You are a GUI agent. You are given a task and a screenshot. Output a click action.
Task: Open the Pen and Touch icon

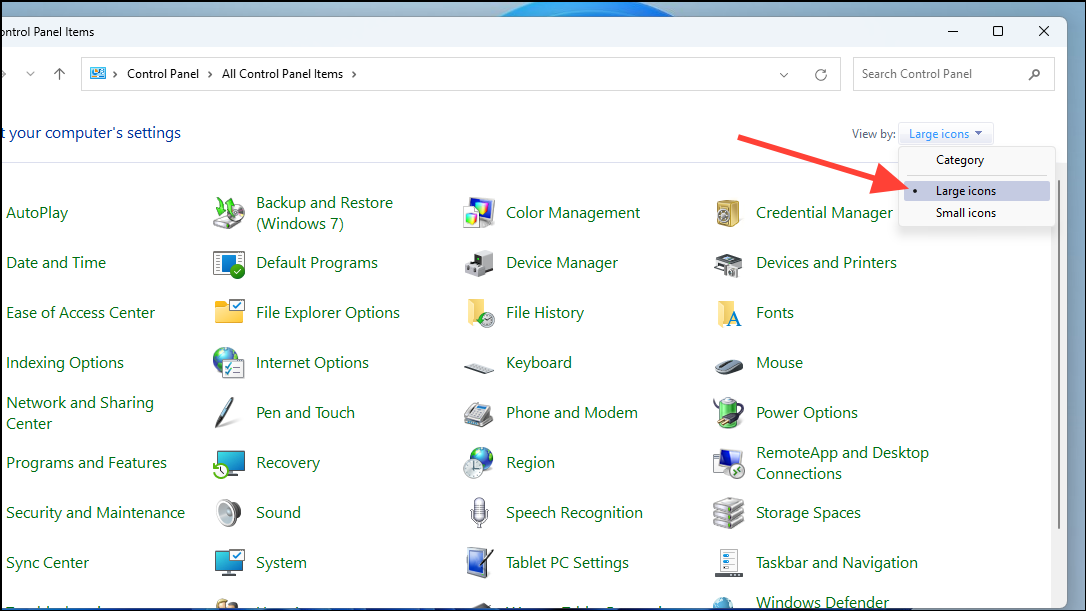pos(226,412)
